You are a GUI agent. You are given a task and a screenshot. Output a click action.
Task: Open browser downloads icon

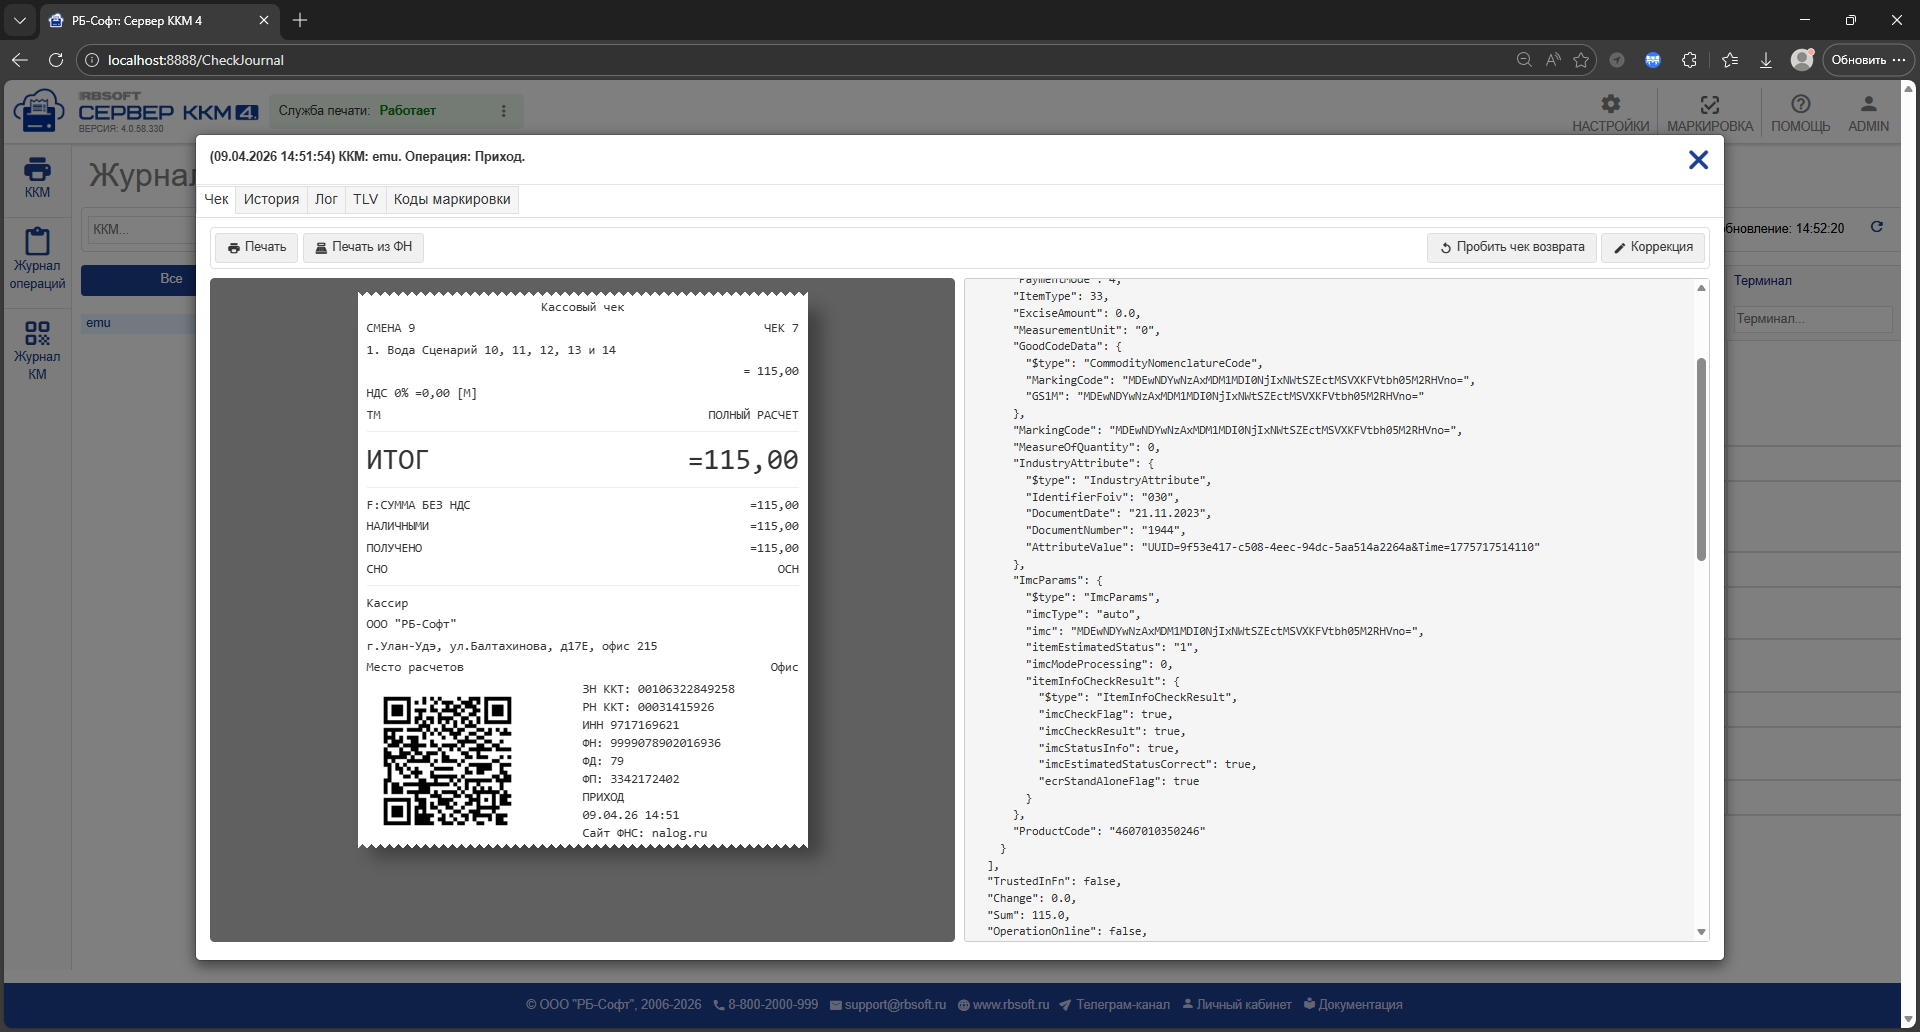click(1766, 60)
